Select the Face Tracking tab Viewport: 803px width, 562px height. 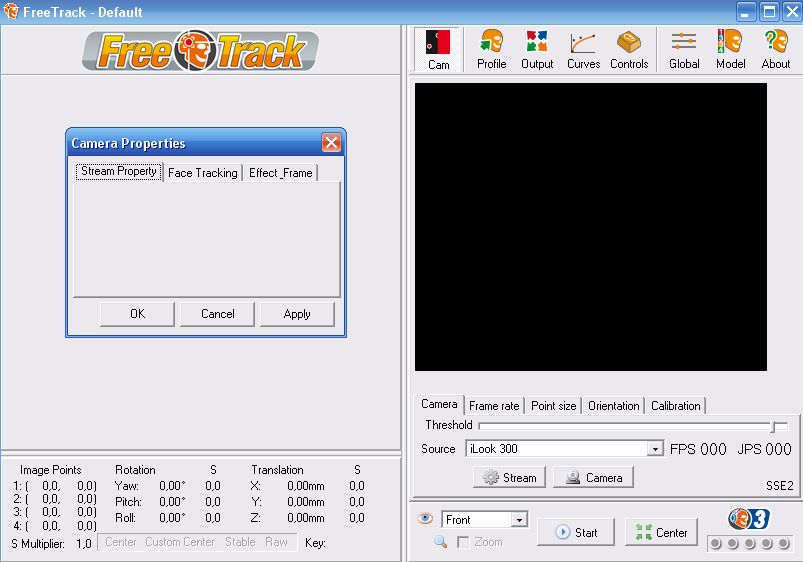point(203,173)
